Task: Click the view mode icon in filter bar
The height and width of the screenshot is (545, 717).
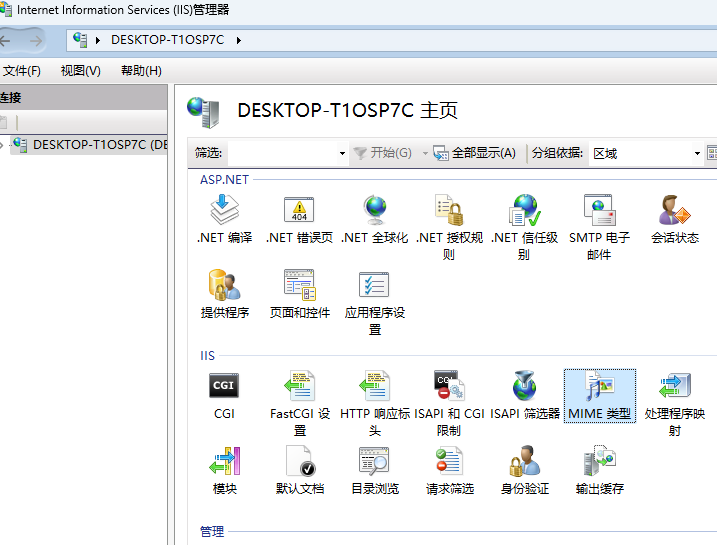Action: coord(712,153)
